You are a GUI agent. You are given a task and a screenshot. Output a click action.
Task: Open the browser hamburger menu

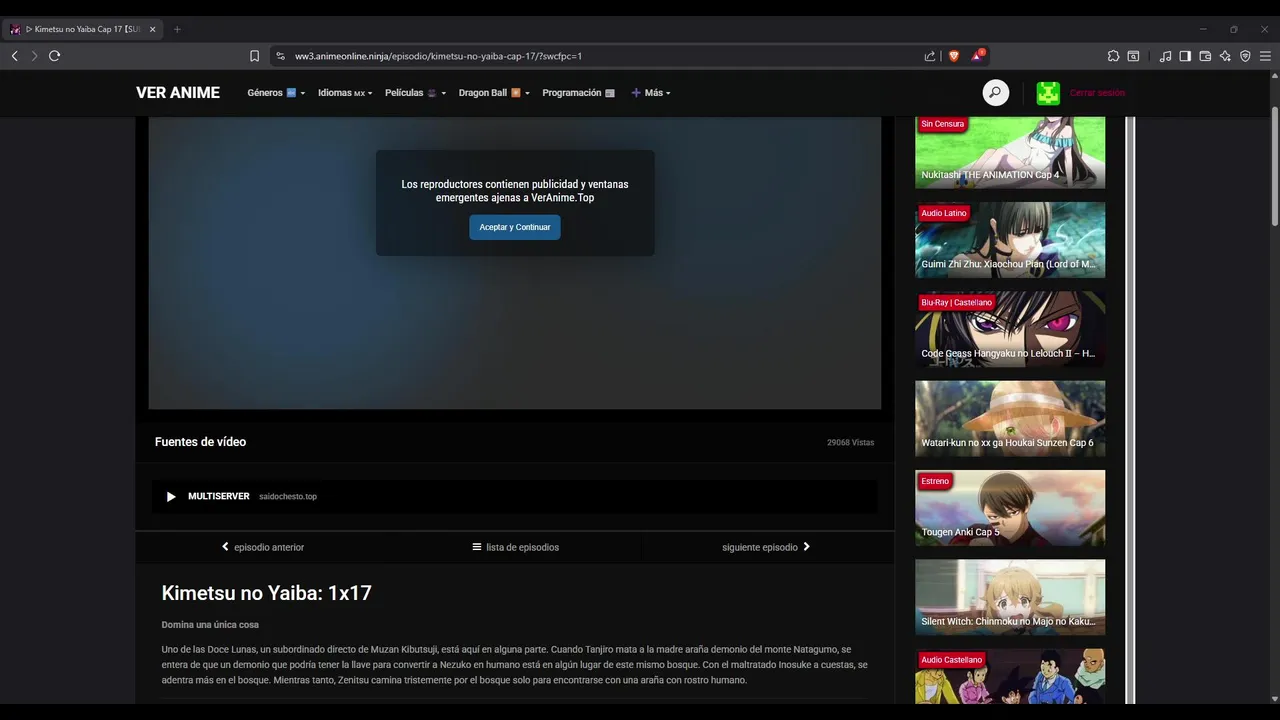click(x=1265, y=56)
